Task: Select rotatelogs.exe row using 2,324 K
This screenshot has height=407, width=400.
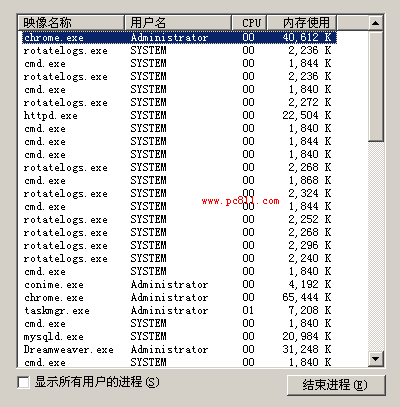Action: tap(177, 193)
